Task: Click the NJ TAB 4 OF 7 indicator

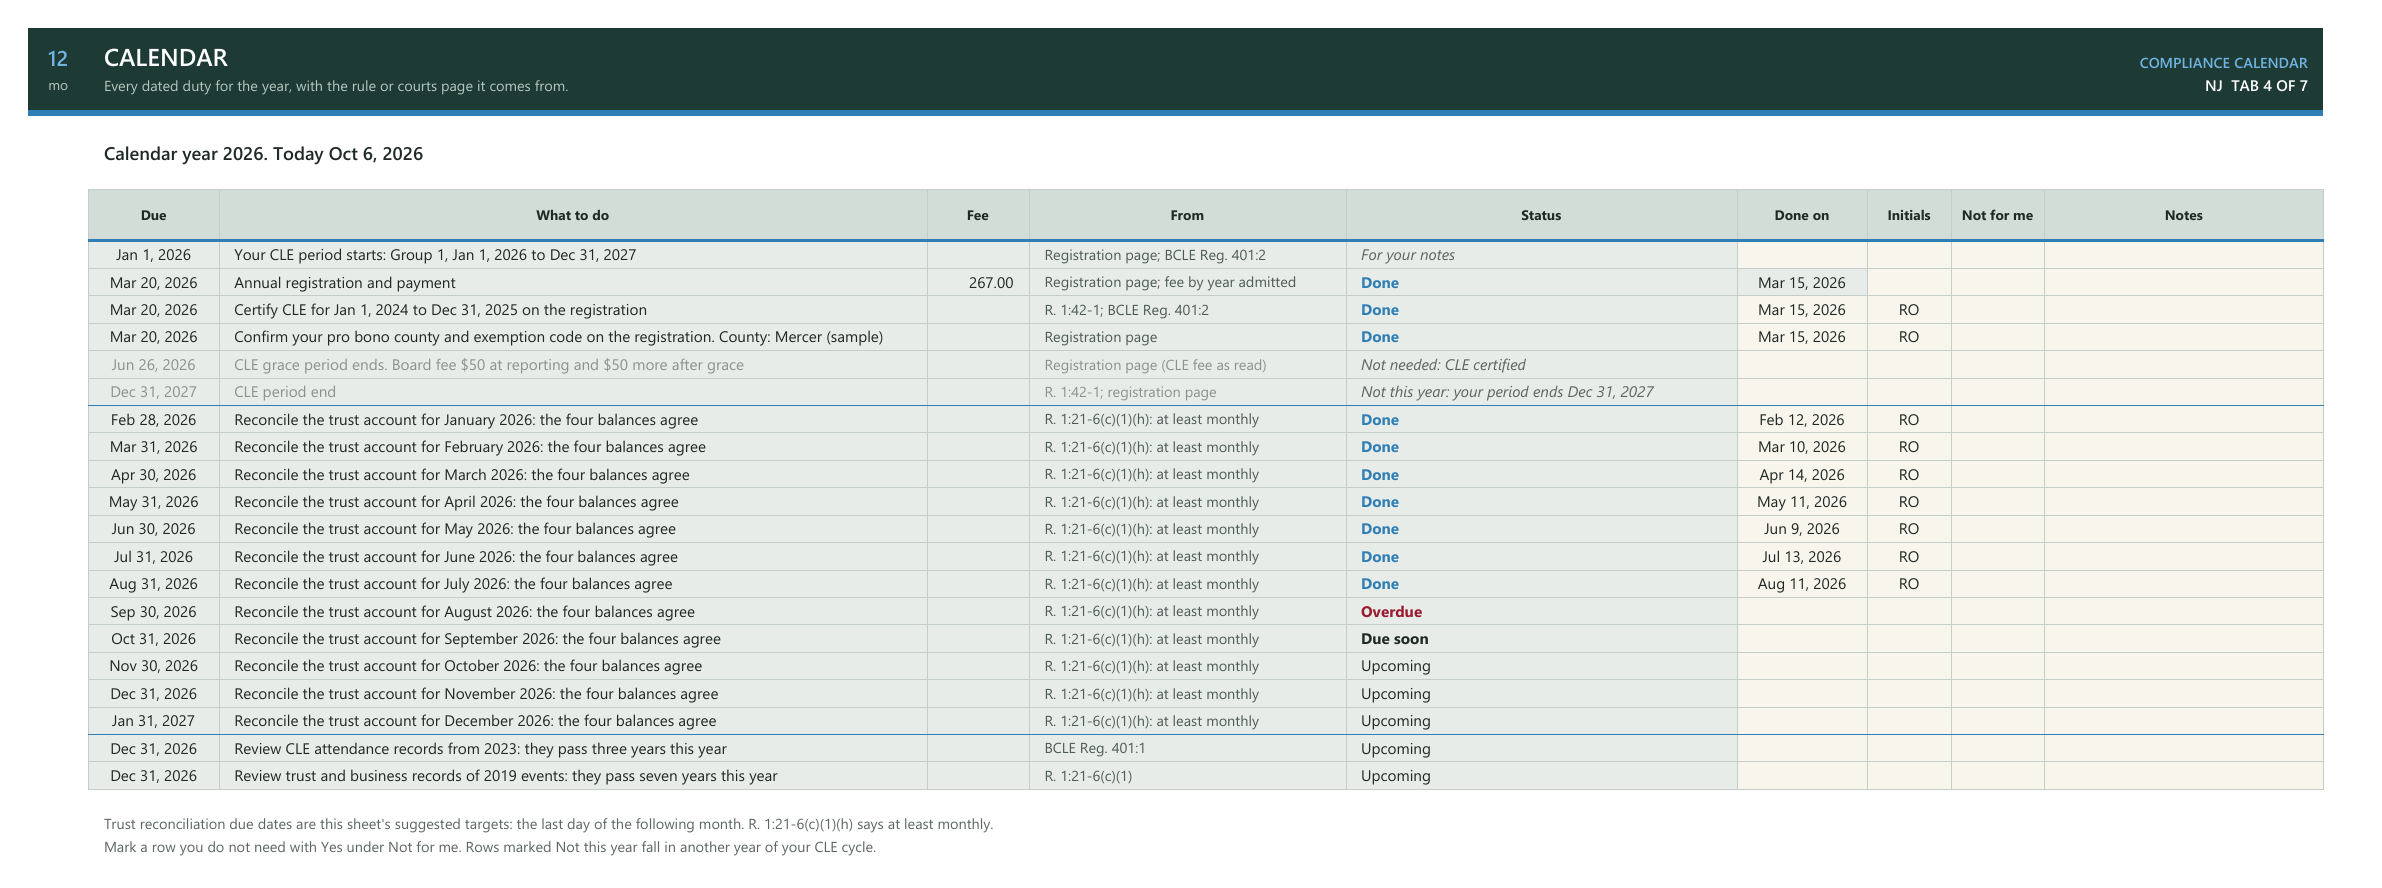Action: coord(2256,86)
